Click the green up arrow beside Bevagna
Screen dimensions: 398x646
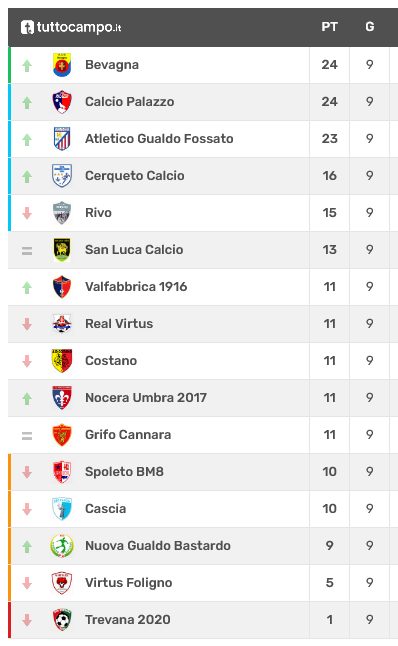point(27,66)
